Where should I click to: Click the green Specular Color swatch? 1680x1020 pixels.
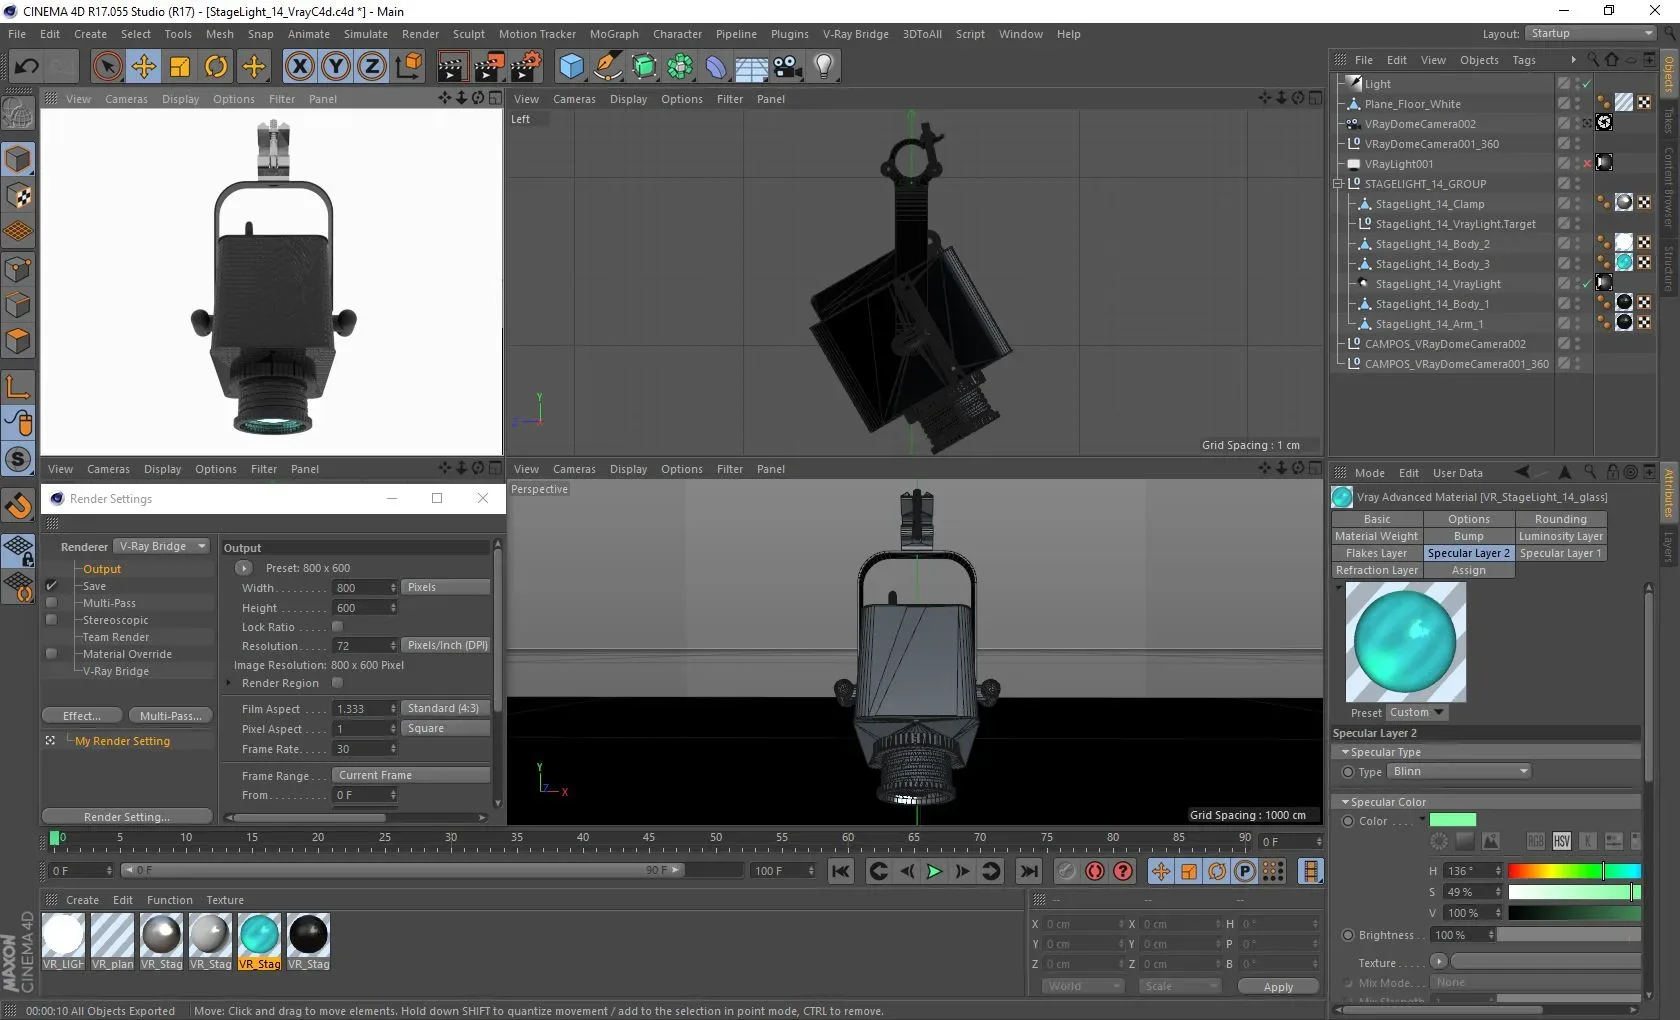1453,820
